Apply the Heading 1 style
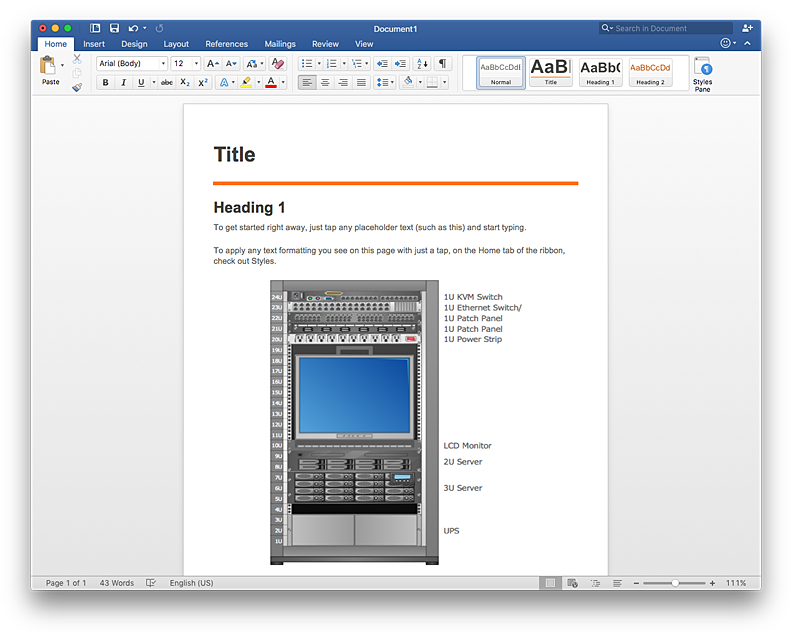Viewport: 790px width, 632px height. click(600, 72)
